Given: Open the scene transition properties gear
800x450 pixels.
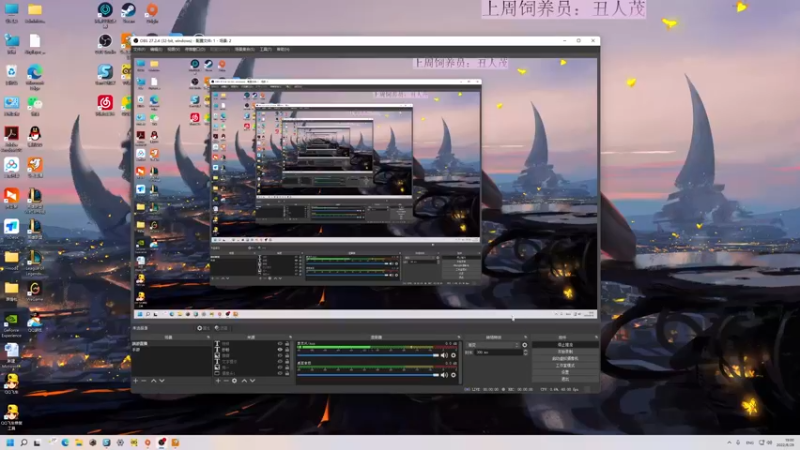Looking at the screenshot, I should click(x=524, y=345).
